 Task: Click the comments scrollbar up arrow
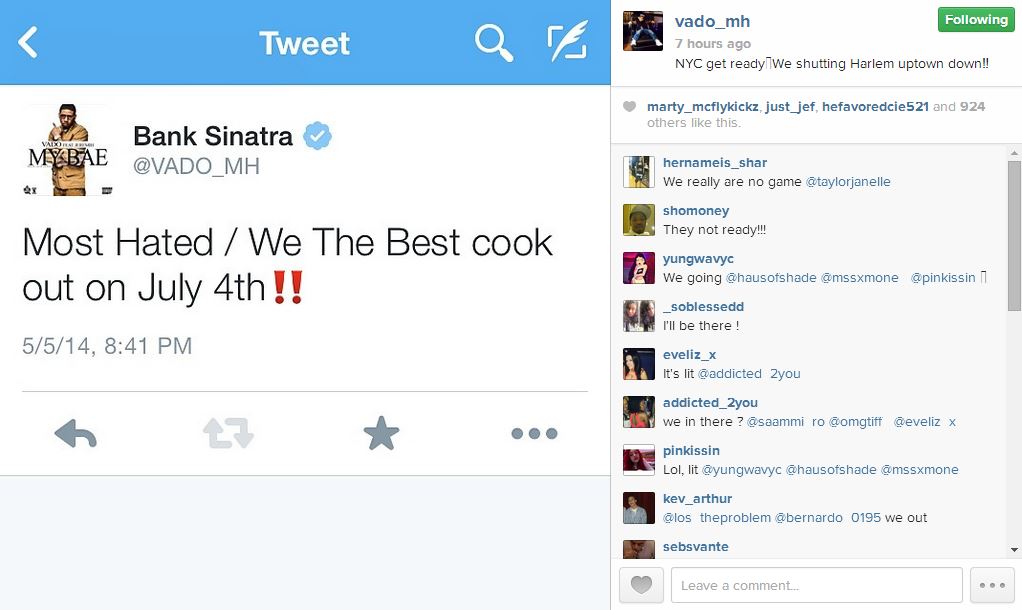coord(1014,154)
